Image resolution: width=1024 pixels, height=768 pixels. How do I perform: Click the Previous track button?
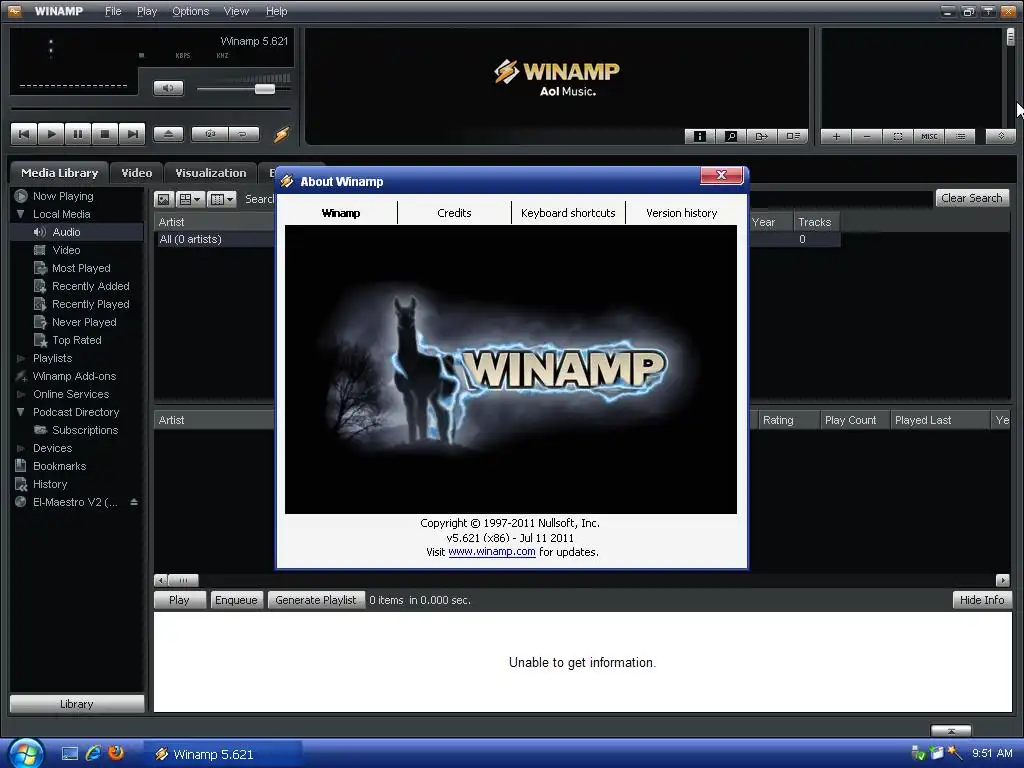[24, 134]
